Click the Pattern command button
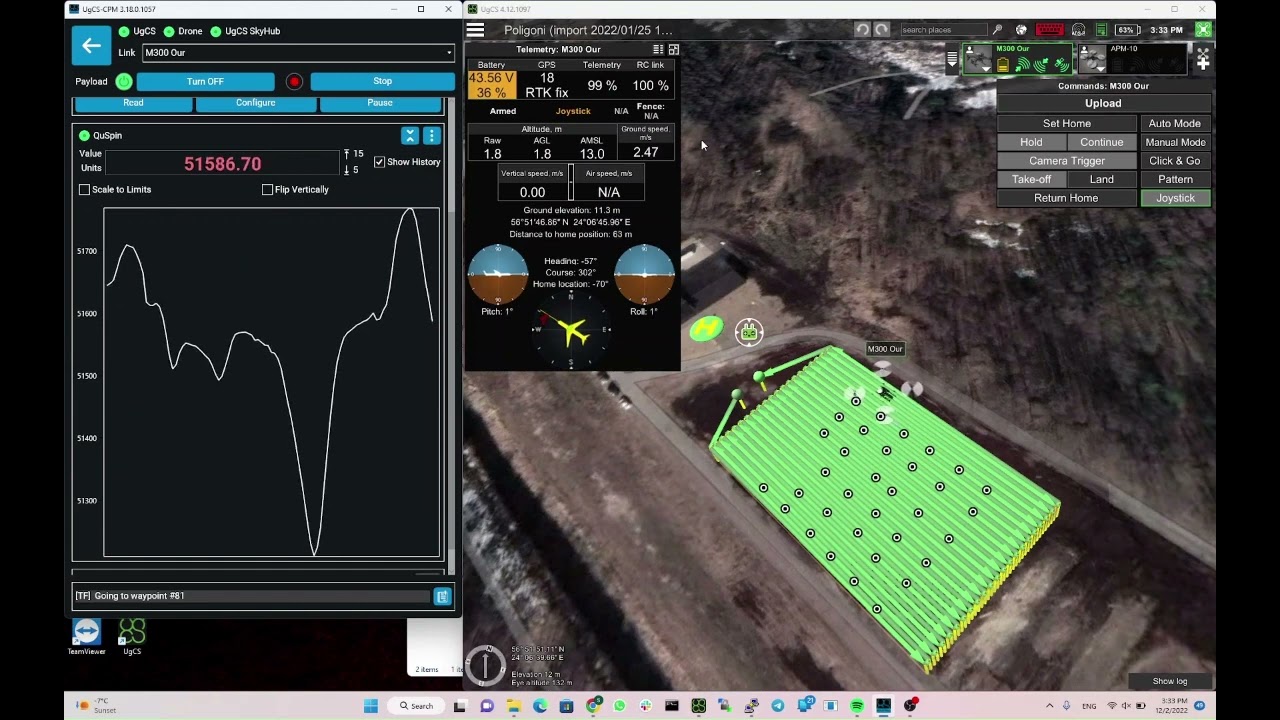1280x720 pixels. pyautogui.click(x=1175, y=180)
